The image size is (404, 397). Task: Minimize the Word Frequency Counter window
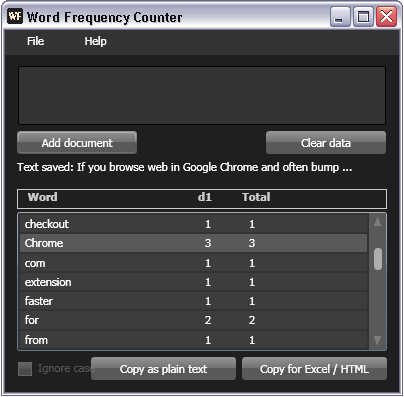pos(340,17)
